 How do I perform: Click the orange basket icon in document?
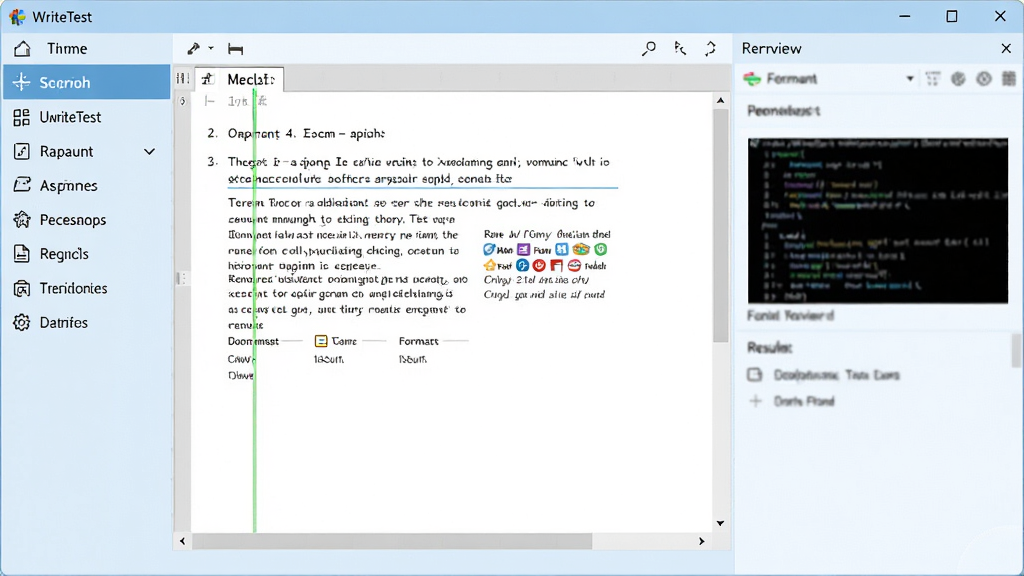581,249
